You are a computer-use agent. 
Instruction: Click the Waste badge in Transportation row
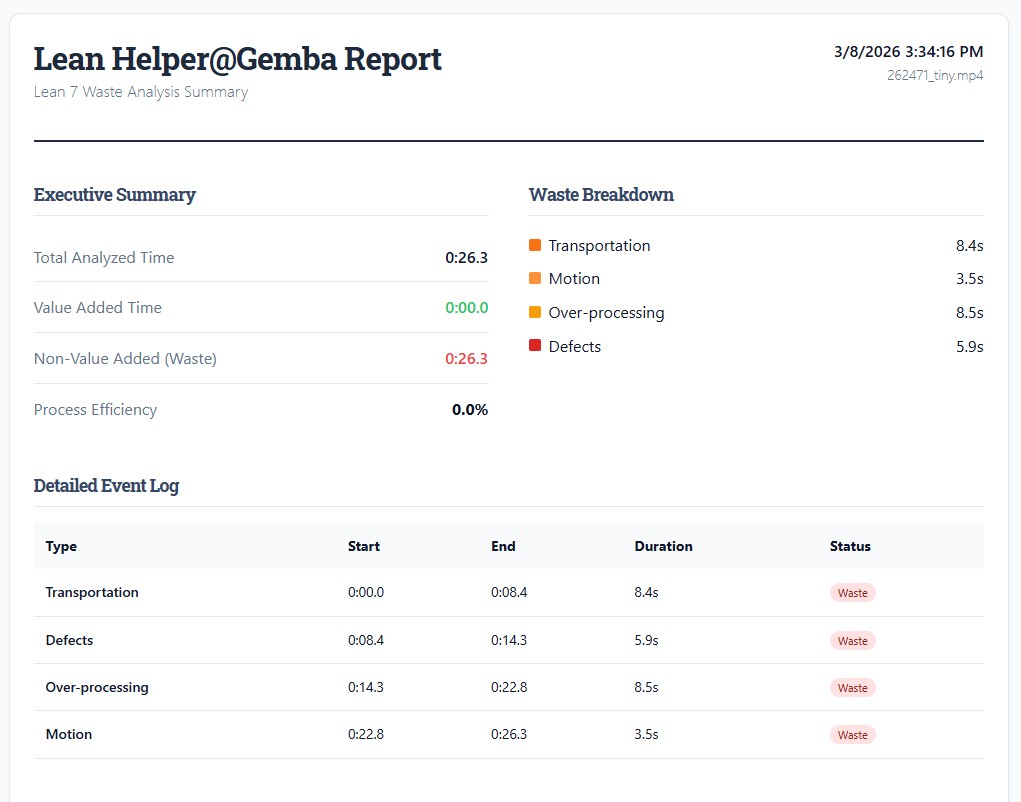click(x=852, y=593)
